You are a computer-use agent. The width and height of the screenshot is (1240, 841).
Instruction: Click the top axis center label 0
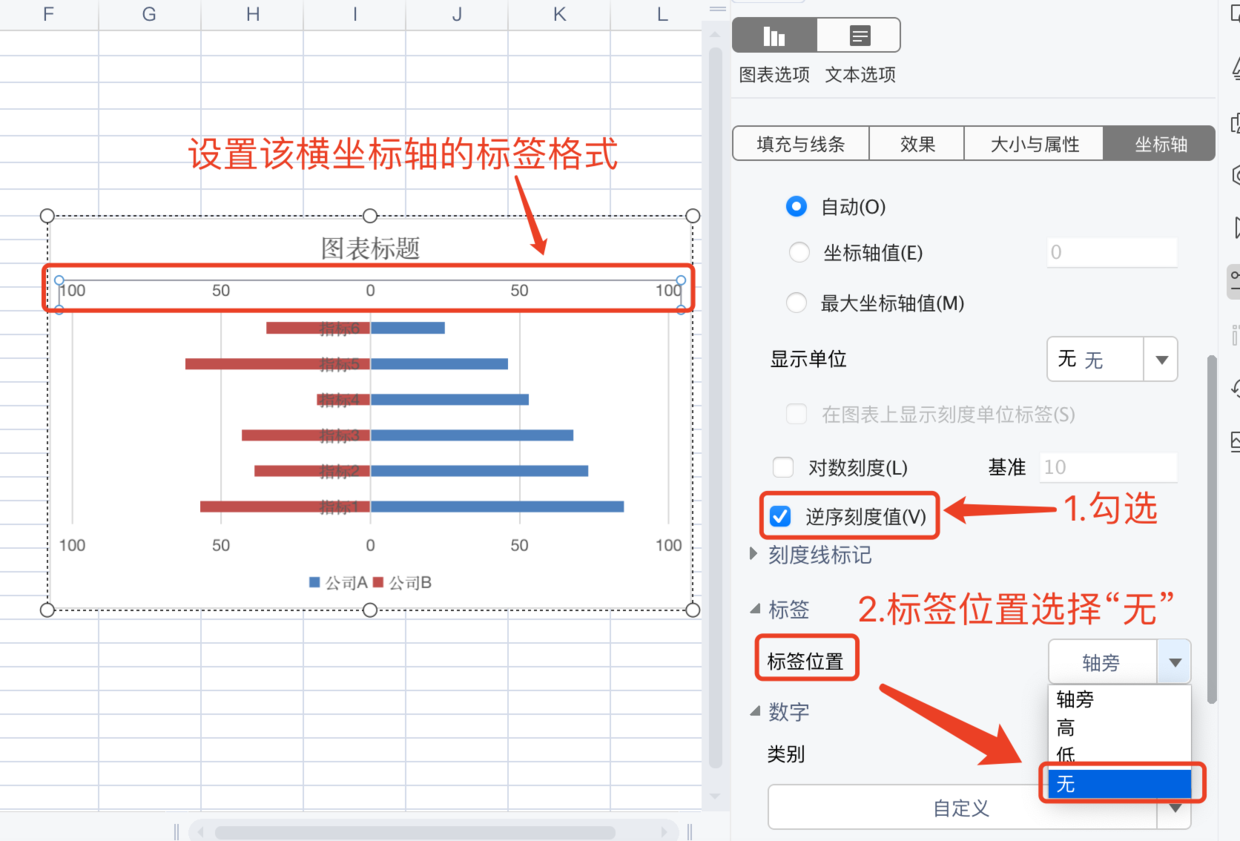tap(370, 291)
